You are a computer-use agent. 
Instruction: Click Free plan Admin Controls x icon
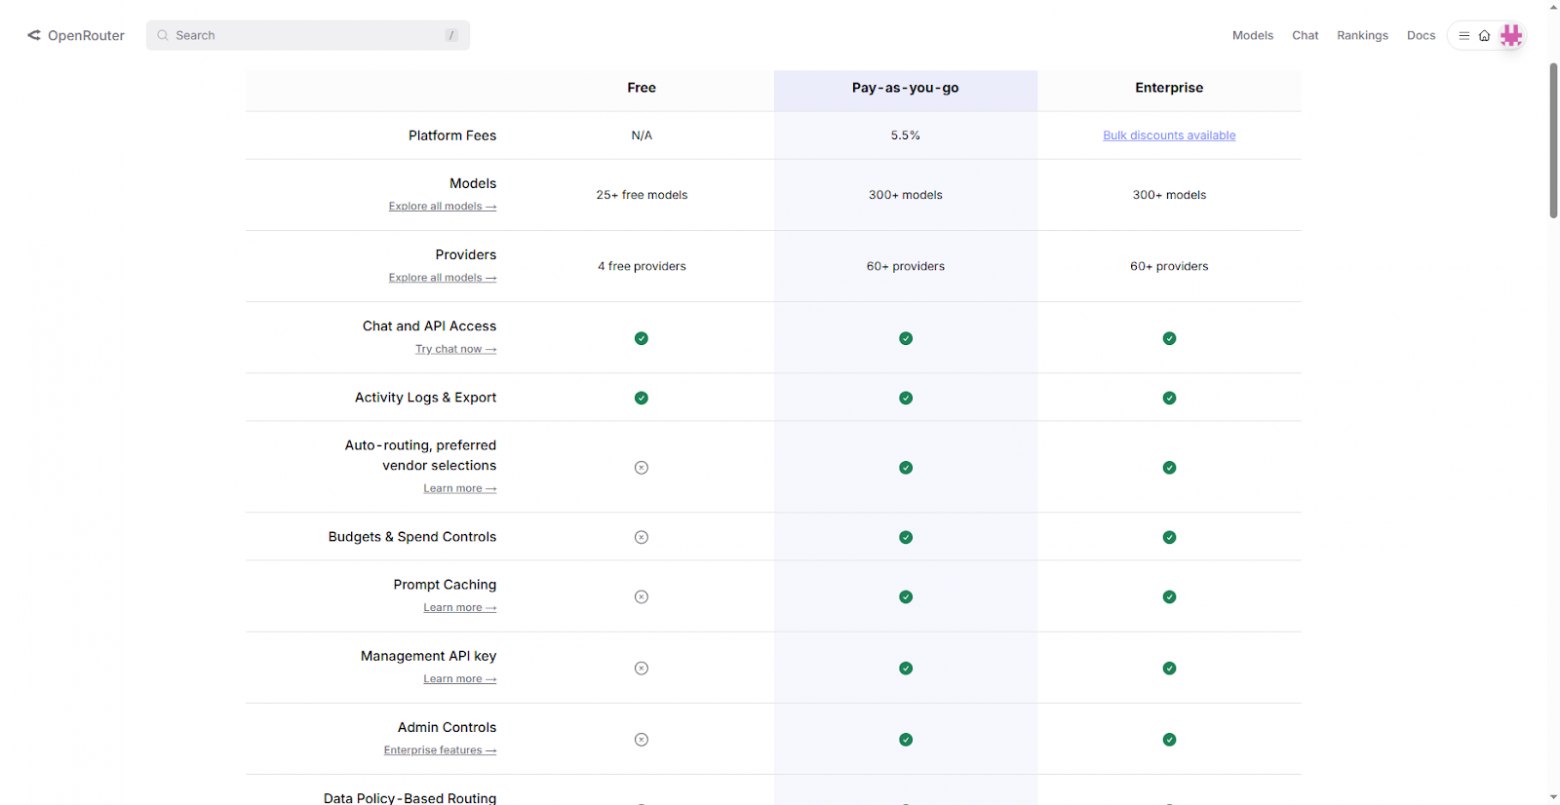pos(641,740)
